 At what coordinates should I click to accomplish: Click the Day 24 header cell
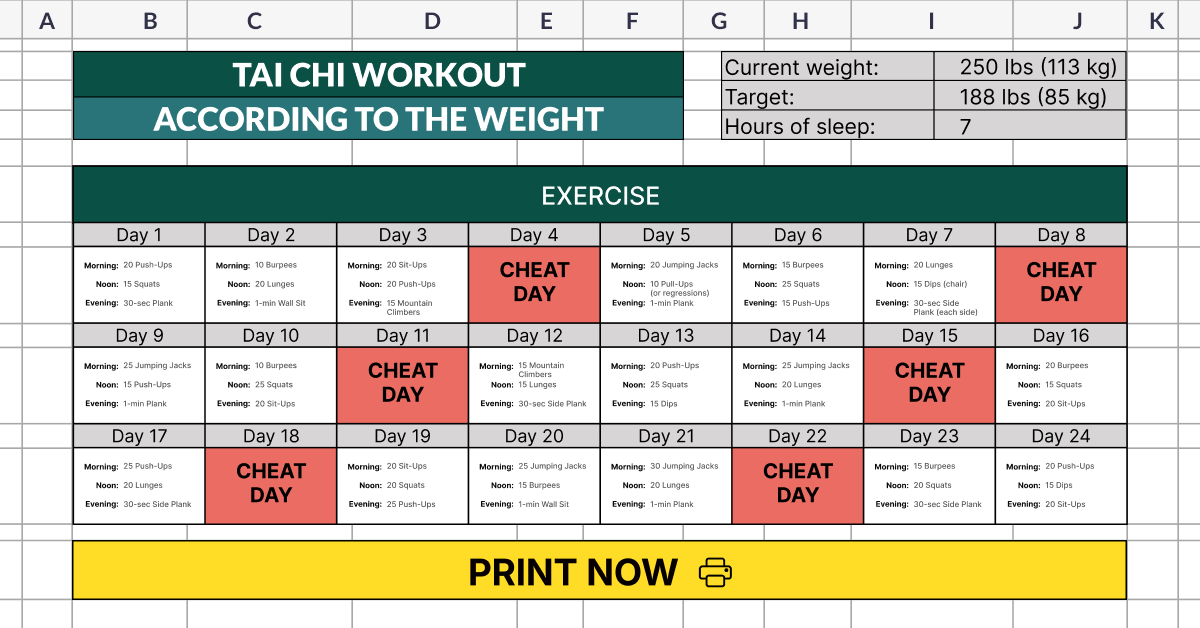coord(1061,436)
